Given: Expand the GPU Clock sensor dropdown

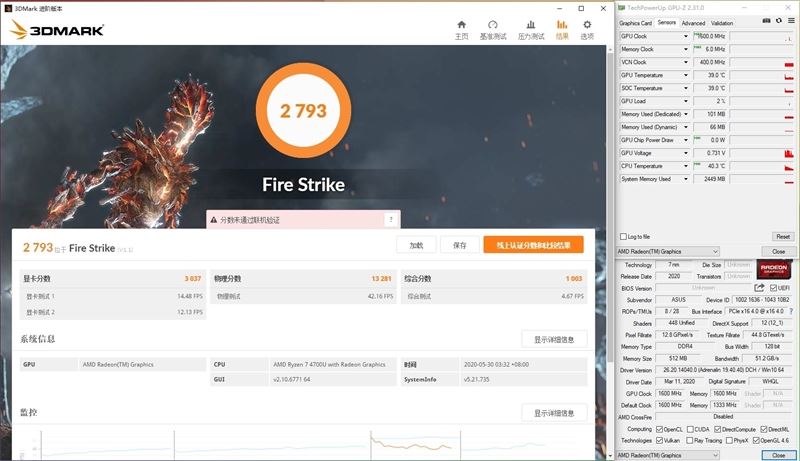Looking at the screenshot, I should (686, 36).
